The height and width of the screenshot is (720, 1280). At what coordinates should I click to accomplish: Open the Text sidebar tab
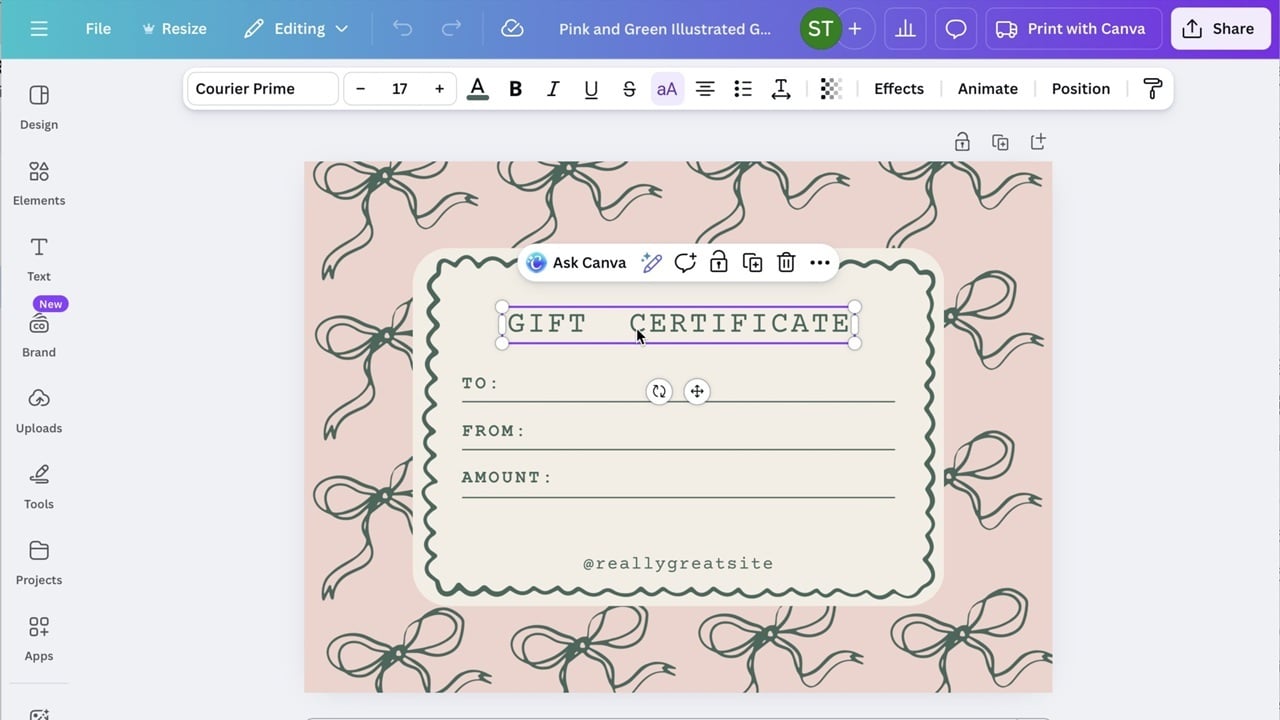click(39, 260)
